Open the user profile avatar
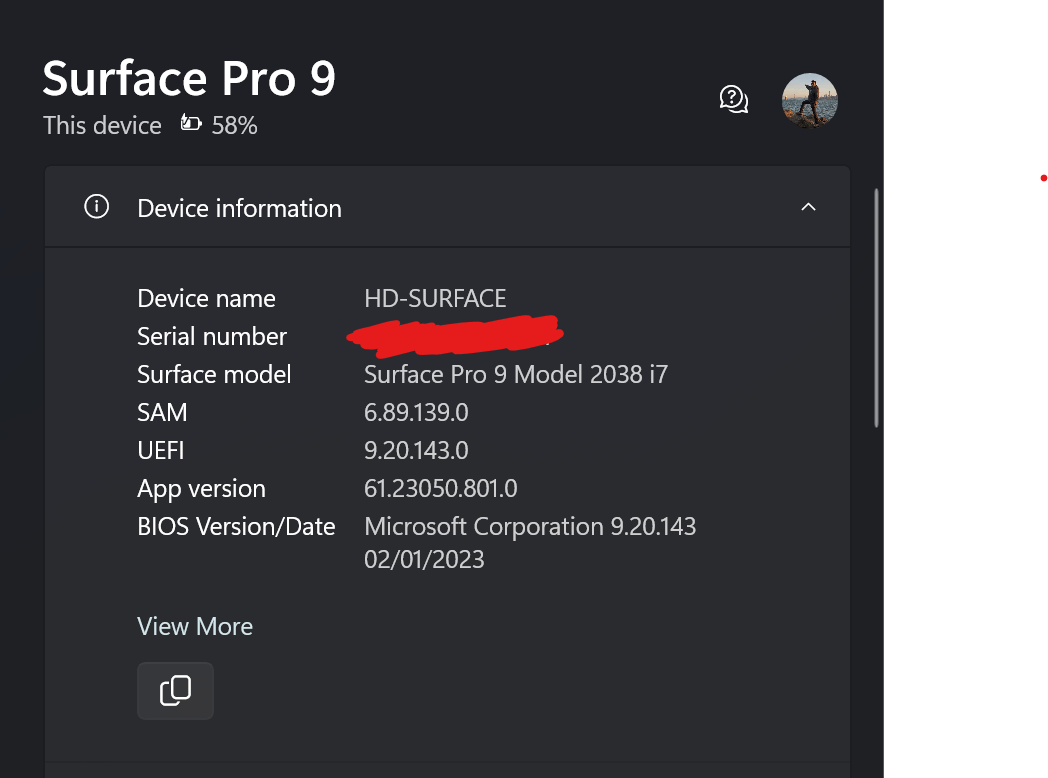The width and height of the screenshot is (1048, 778). 809,100
